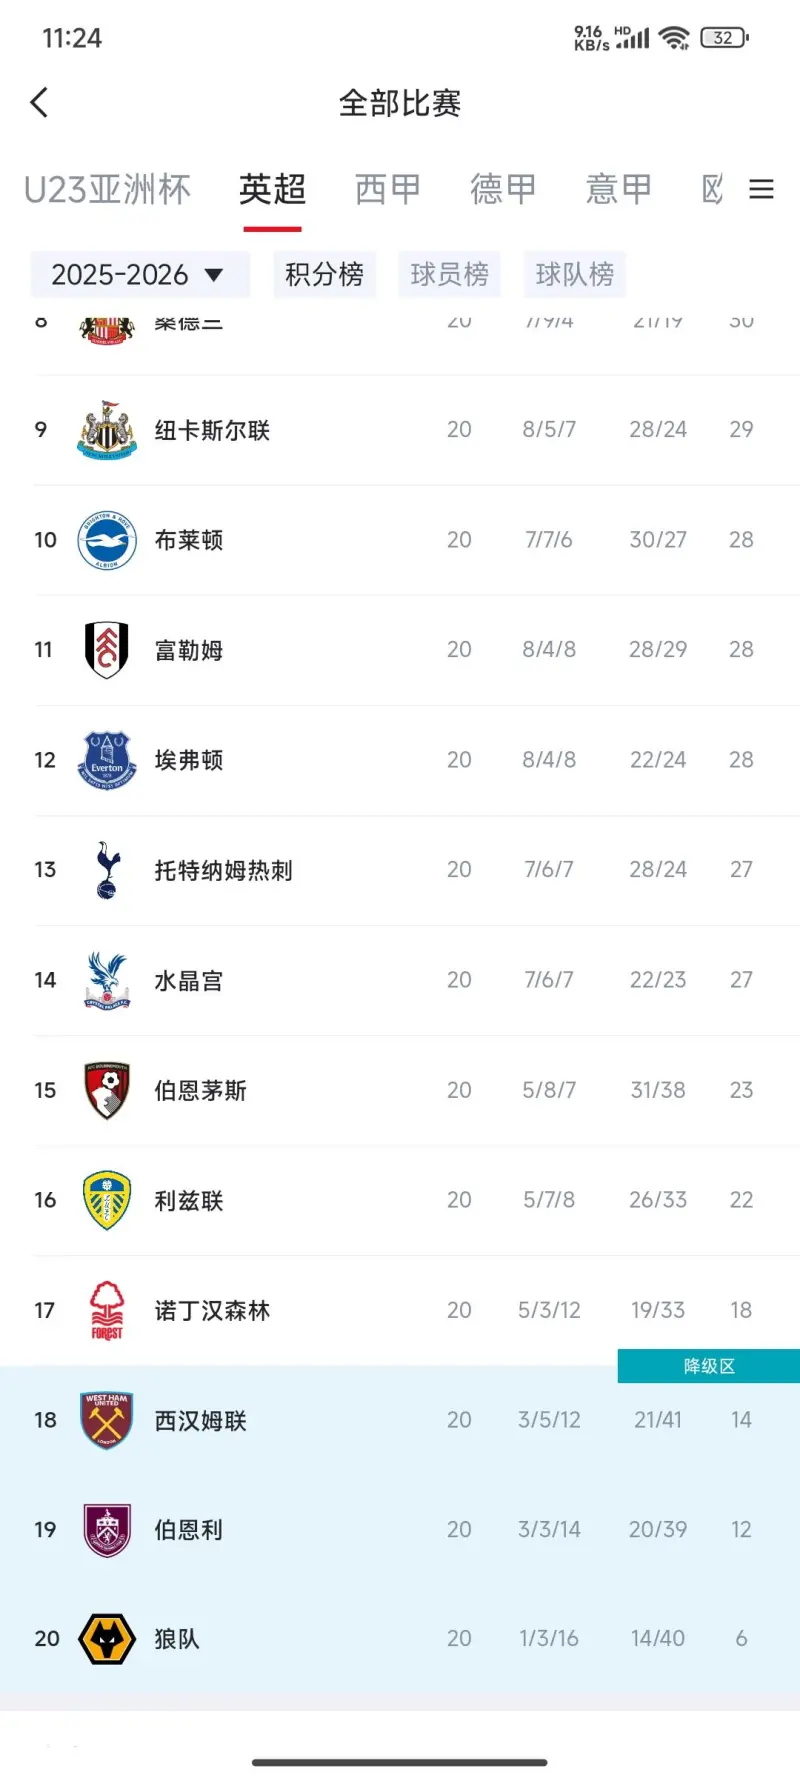Switch to the 意甲 league tab
The image size is (800, 1778).
click(618, 189)
